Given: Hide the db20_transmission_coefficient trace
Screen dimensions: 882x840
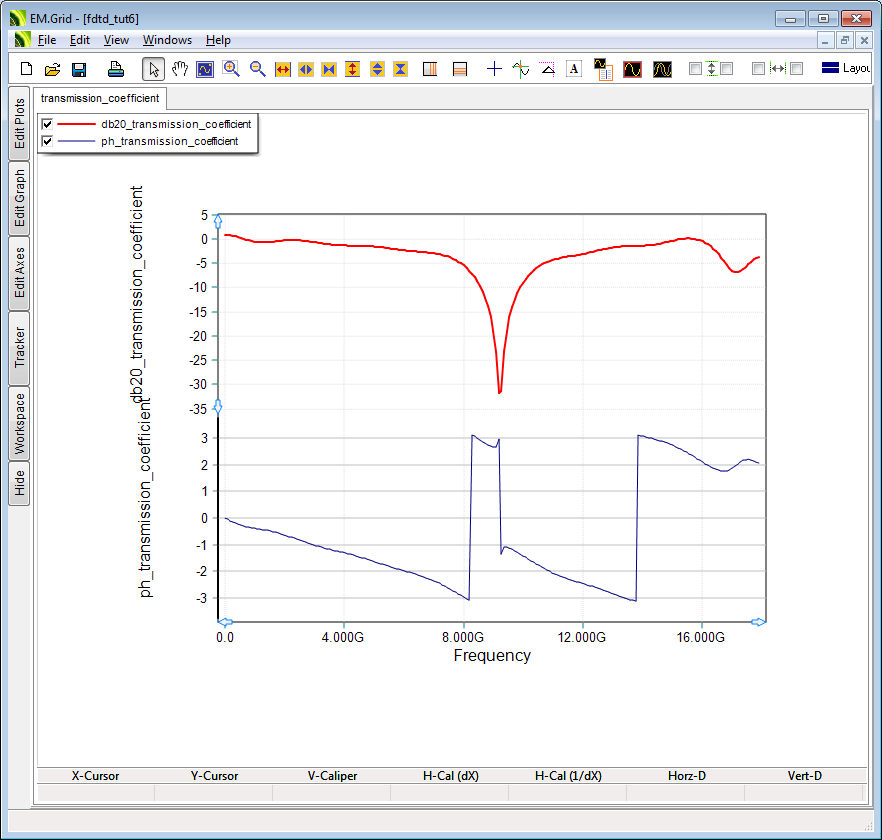Looking at the screenshot, I should click(47, 124).
